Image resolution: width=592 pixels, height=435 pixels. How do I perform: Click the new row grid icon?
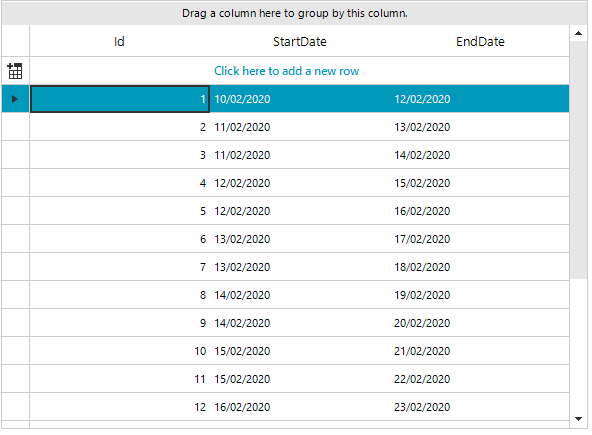pos(15,71)
